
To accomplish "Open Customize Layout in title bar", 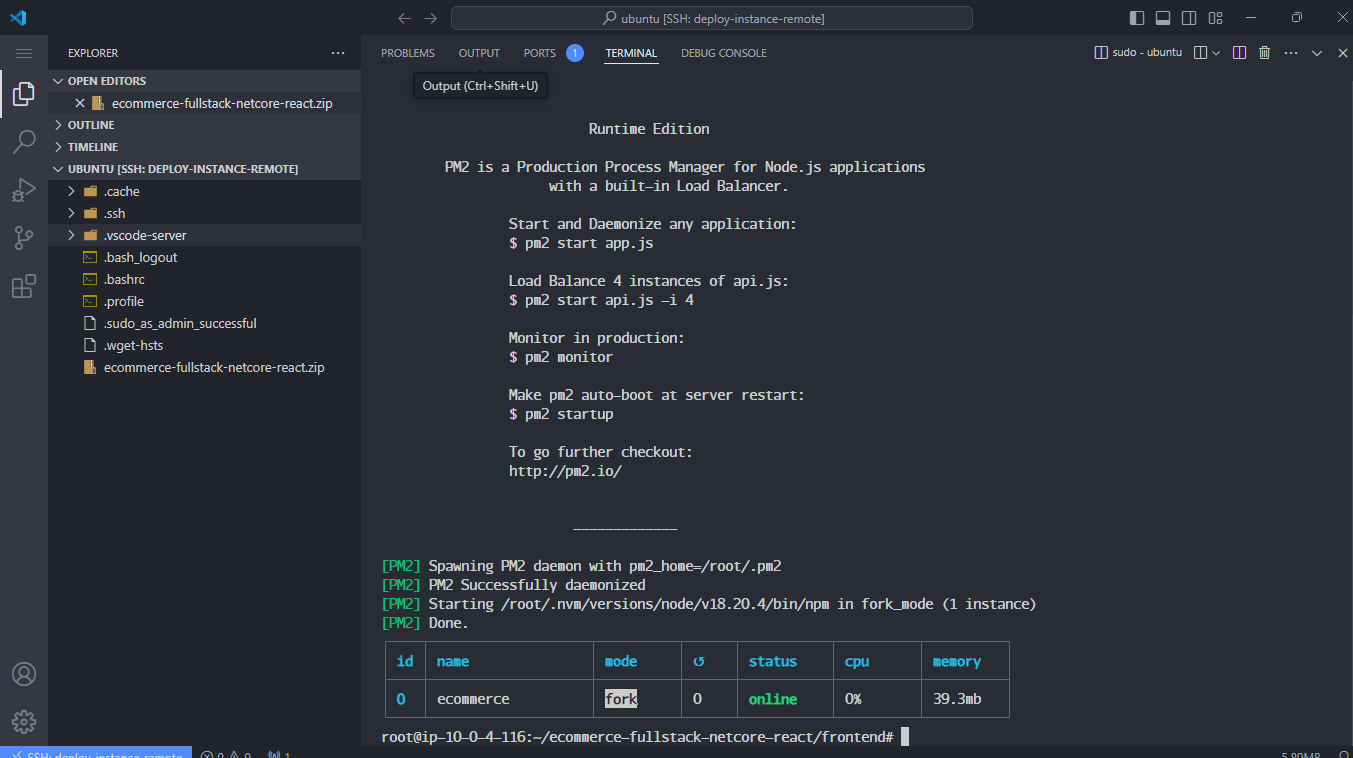I will pos(1215,18).
